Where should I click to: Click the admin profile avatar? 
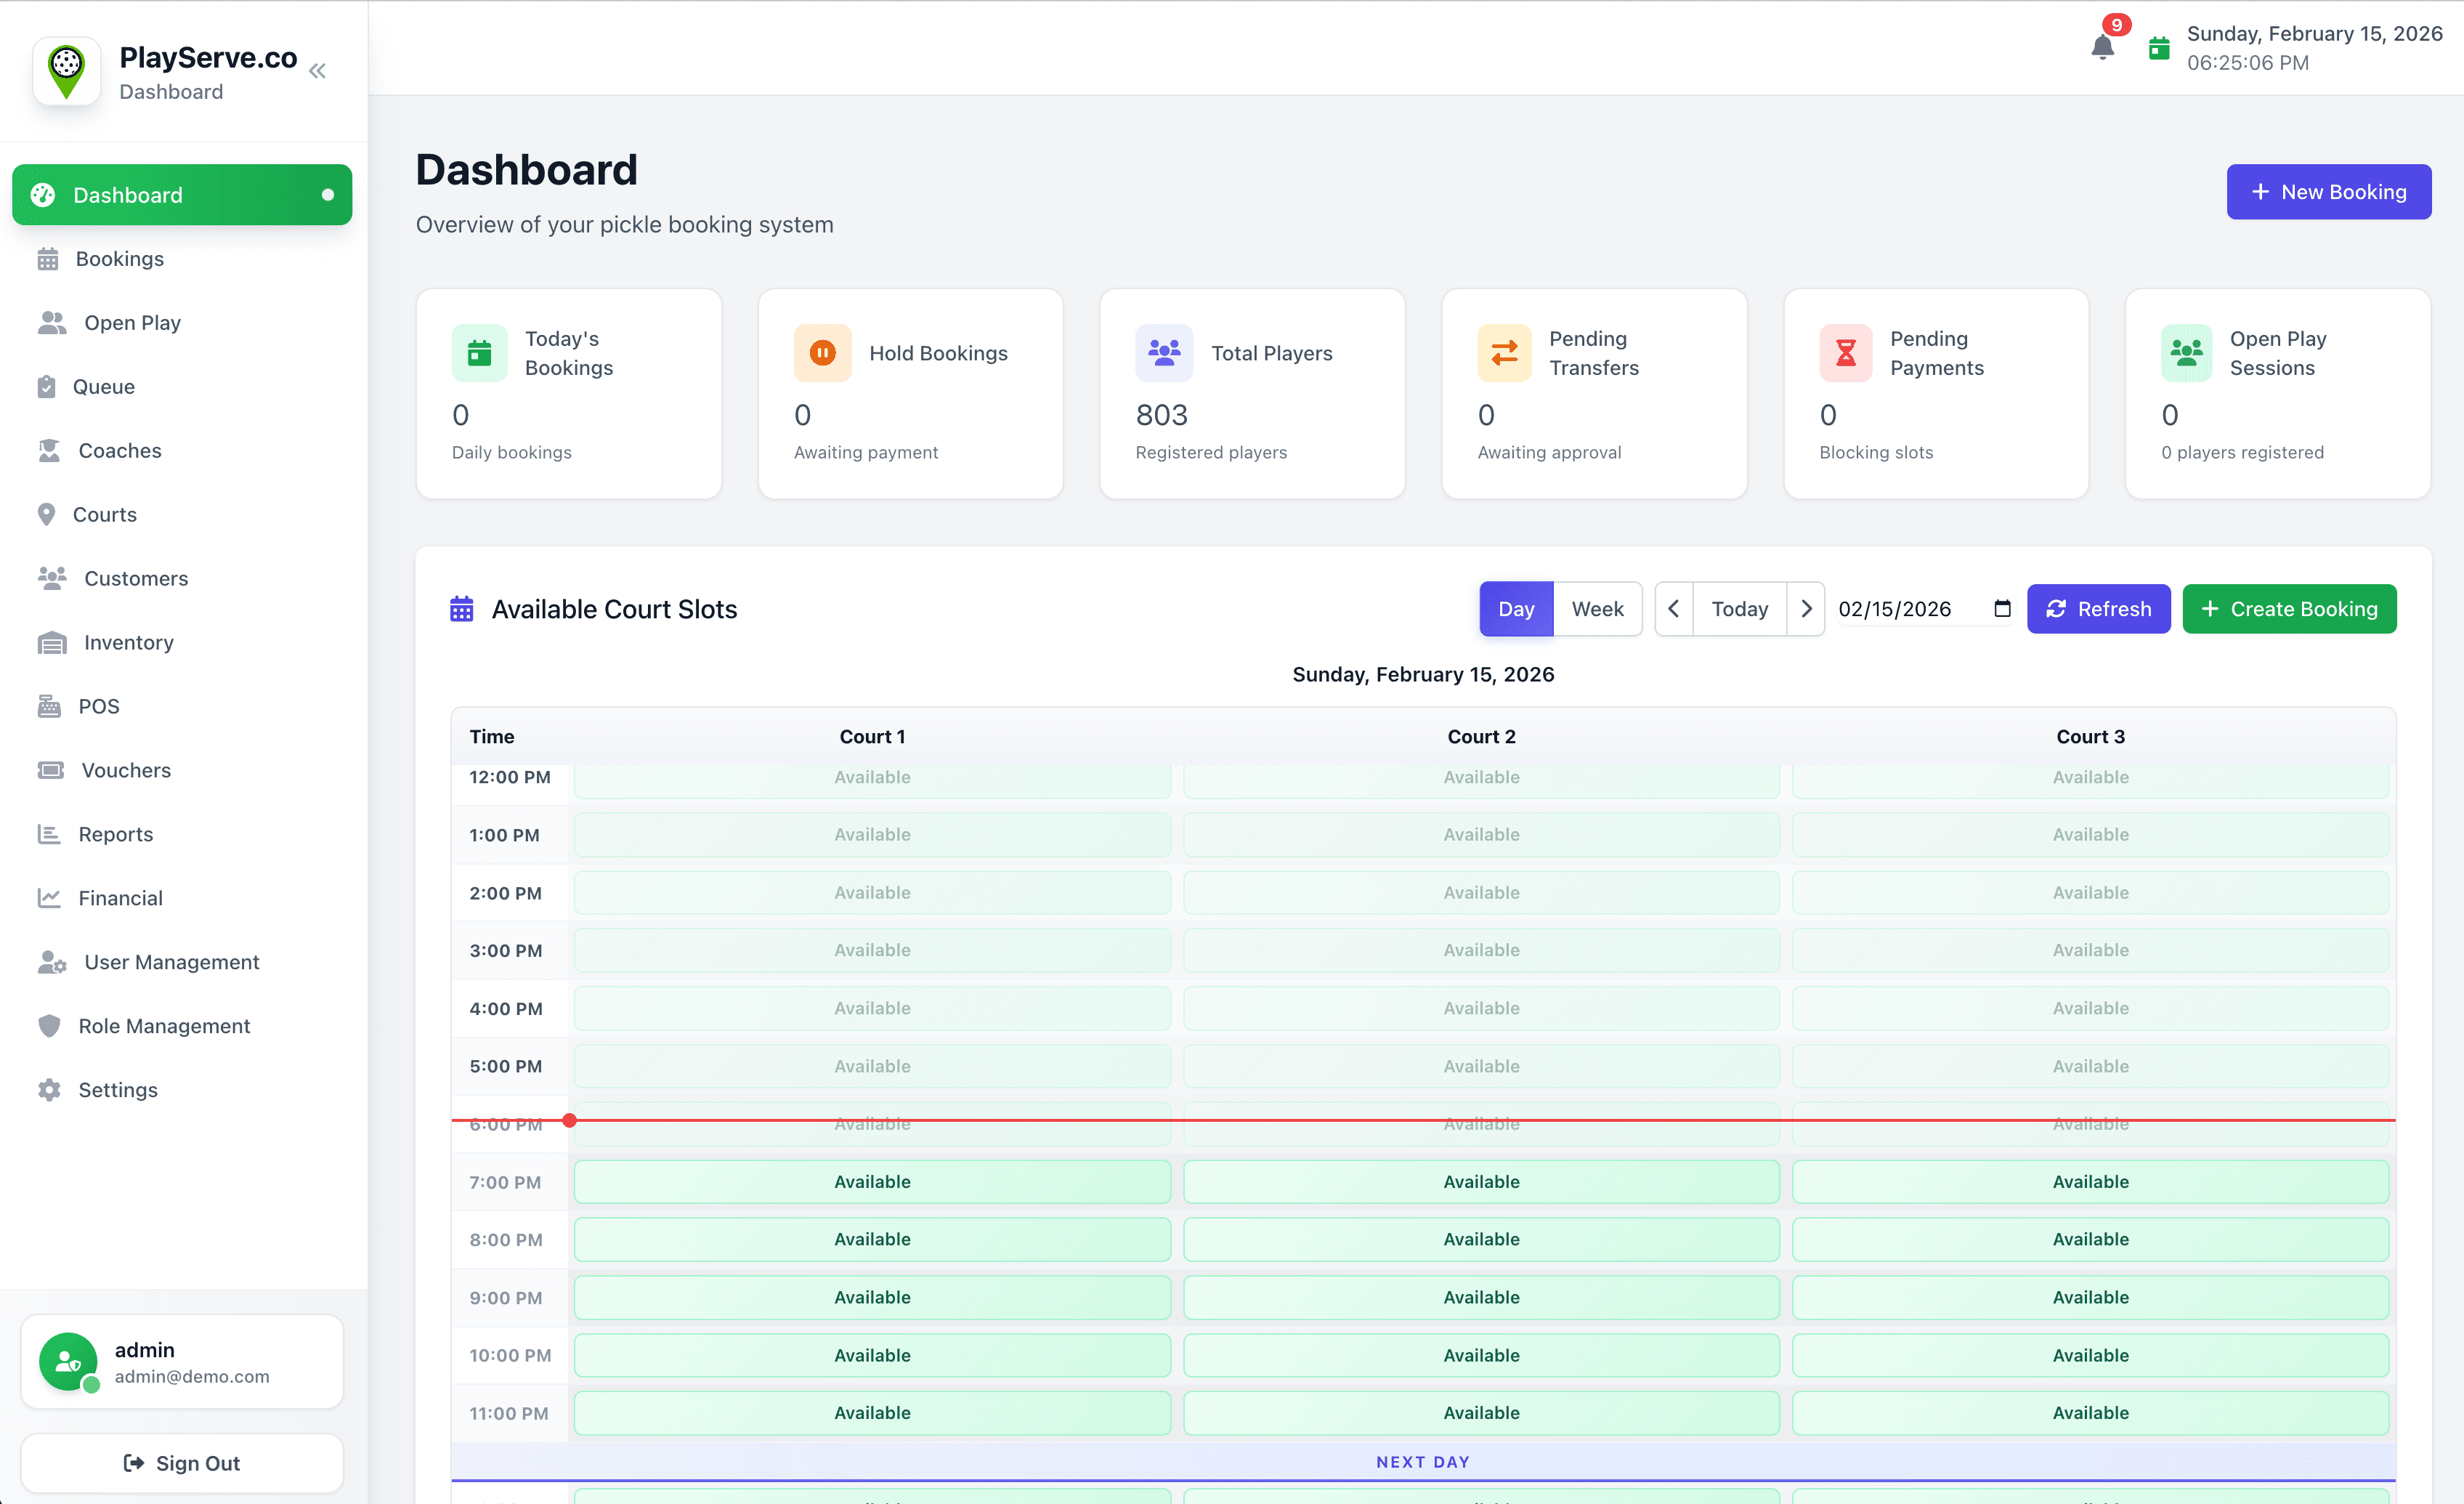(x=68, y=1361)
